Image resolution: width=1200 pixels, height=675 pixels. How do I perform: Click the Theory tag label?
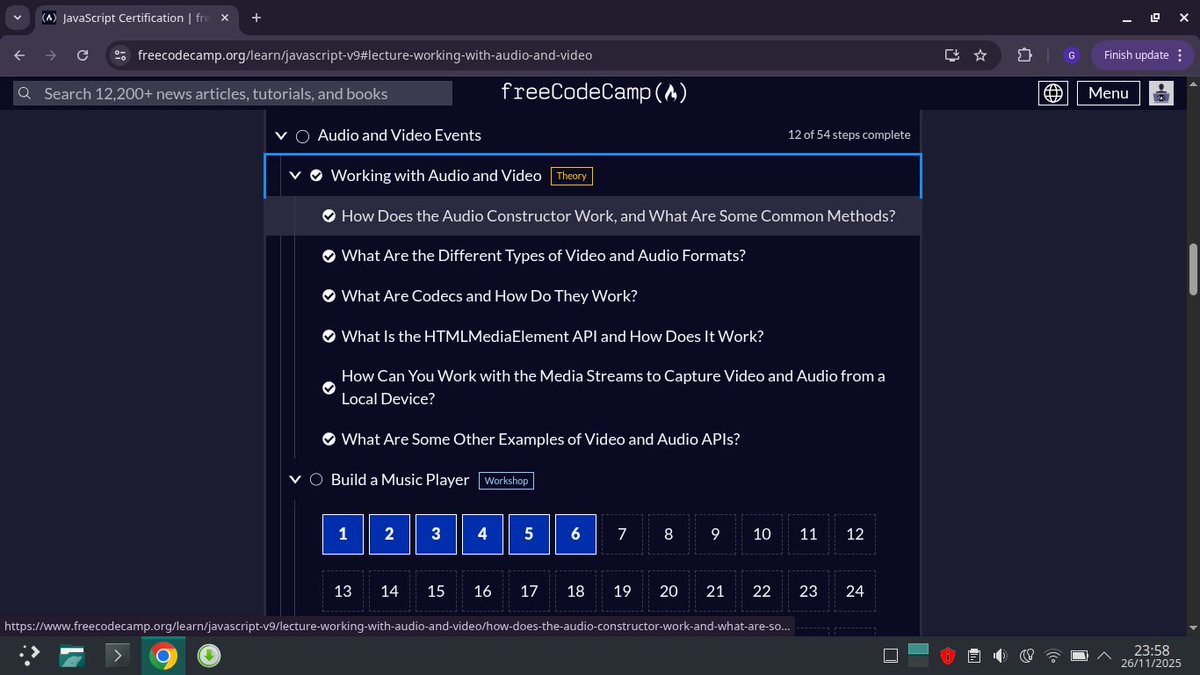(572, 176)
